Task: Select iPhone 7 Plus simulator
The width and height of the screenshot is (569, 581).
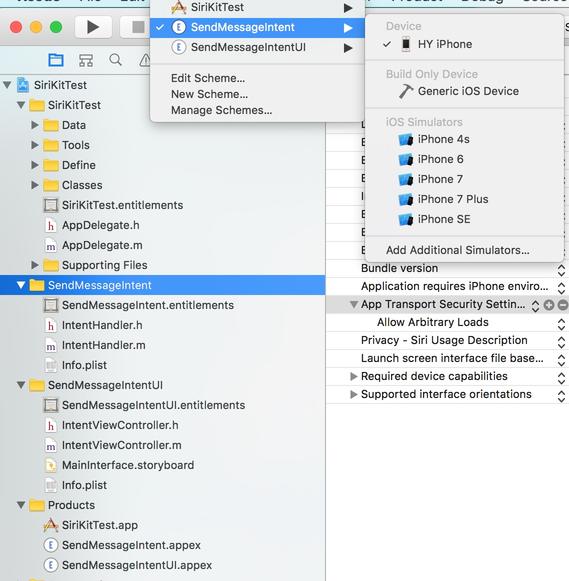Action: click(465, 199)
